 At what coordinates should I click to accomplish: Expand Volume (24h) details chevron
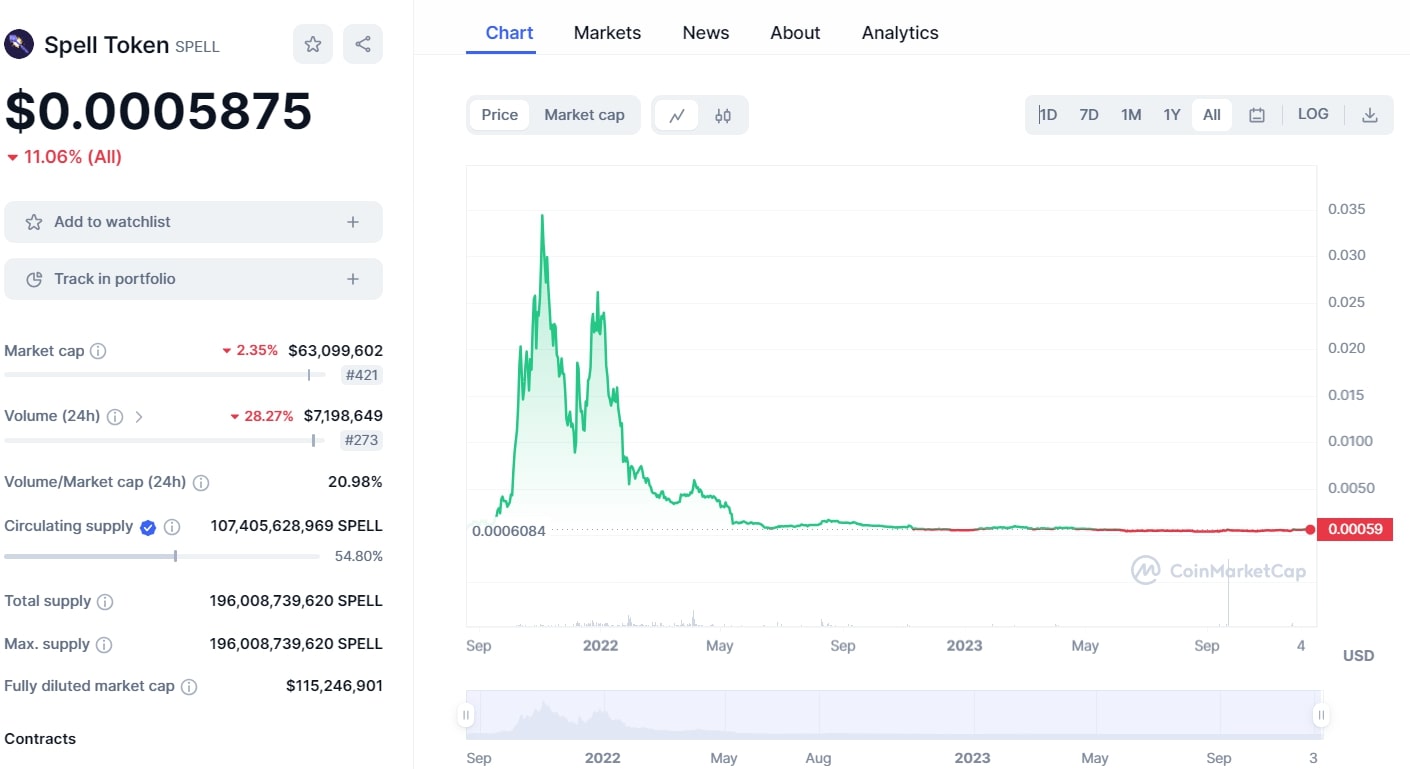pos(139,416)
